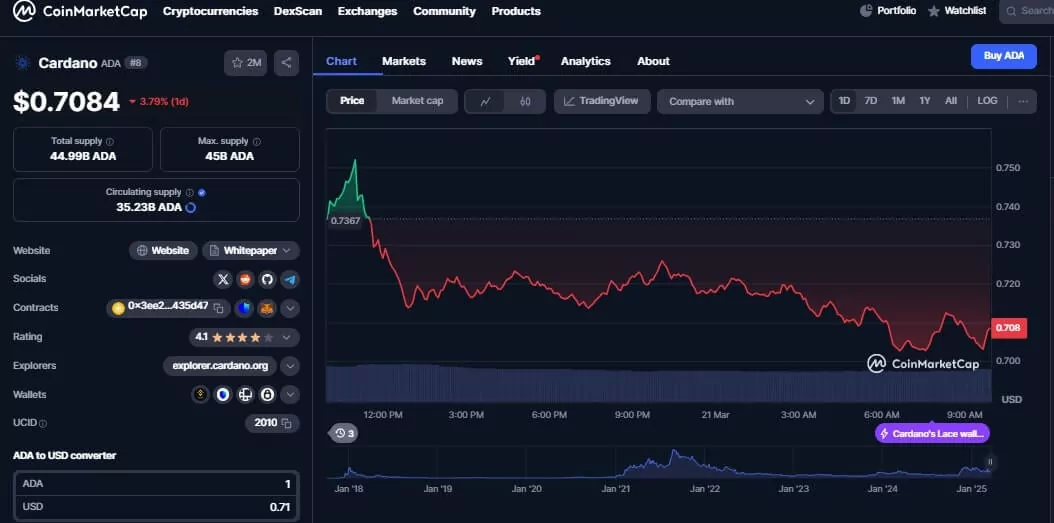Expand more Contracts chevron

tap(290, 309)
